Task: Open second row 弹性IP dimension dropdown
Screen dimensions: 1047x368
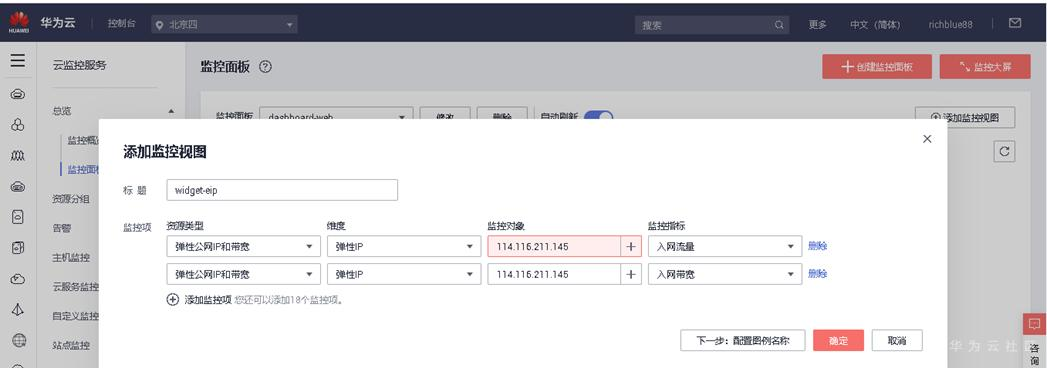Action: pyautogui.click(x=404, y=274)
